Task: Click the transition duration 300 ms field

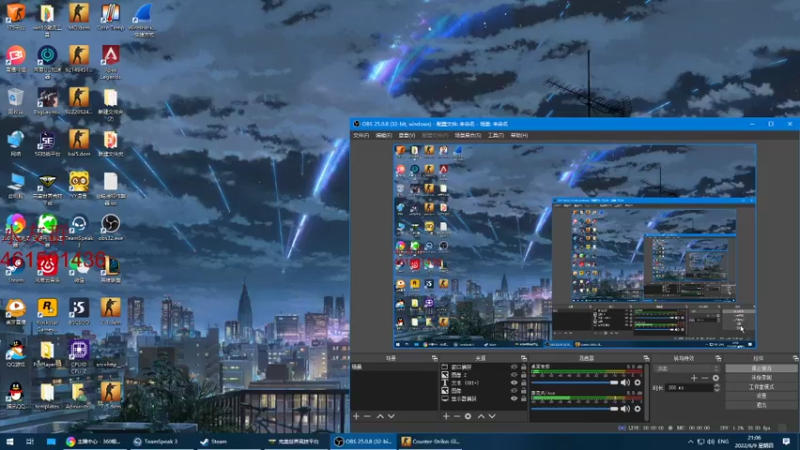Action: [x=689, y=388]
